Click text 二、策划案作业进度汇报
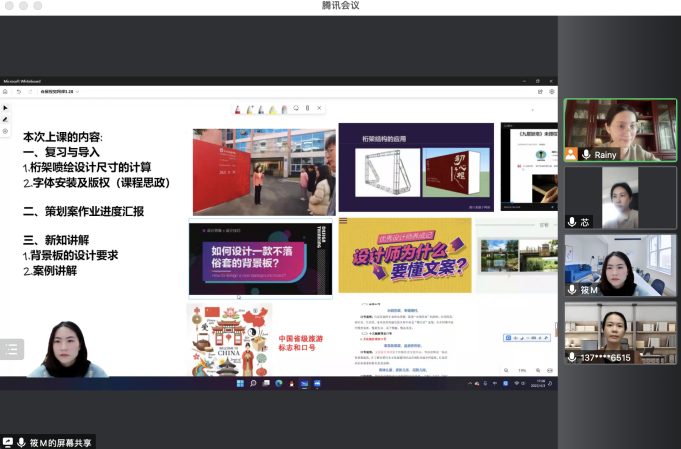 [x=83, y=211]
